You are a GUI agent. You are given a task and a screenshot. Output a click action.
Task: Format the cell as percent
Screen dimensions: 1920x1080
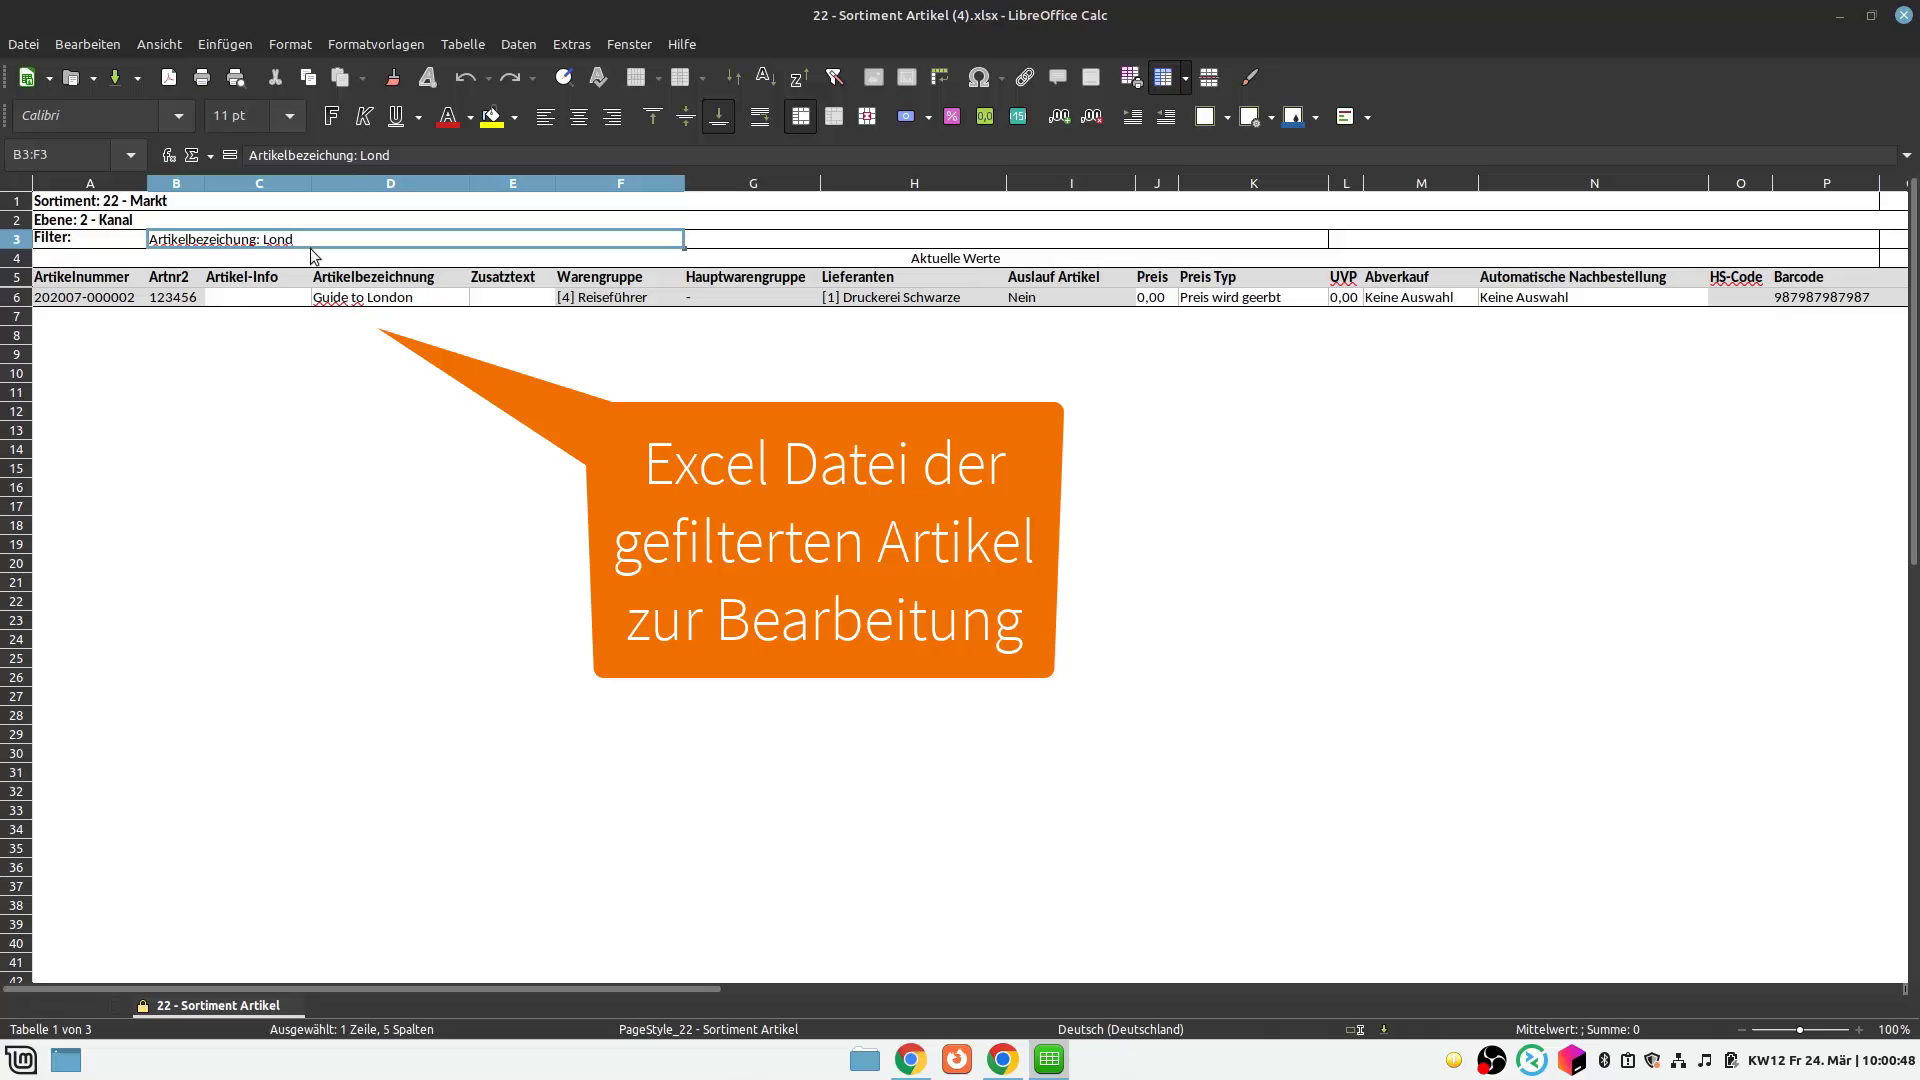click(952, 117)
